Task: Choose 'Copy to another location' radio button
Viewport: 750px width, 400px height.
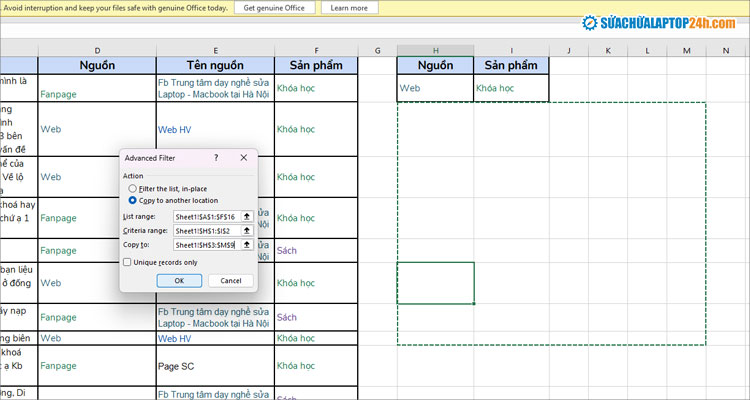Action: click(133, 200)
